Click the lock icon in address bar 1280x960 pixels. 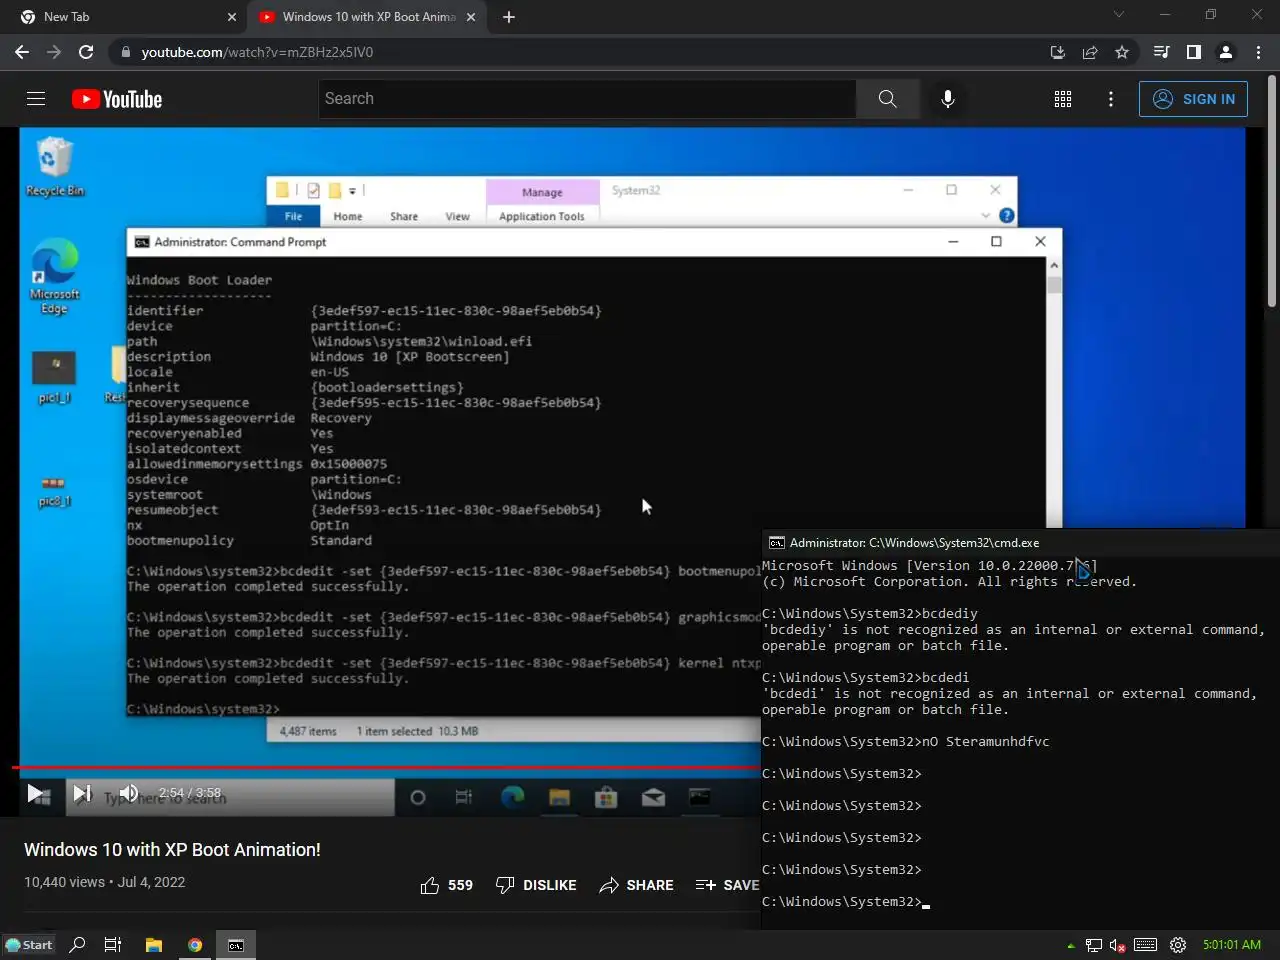[125, 52]
